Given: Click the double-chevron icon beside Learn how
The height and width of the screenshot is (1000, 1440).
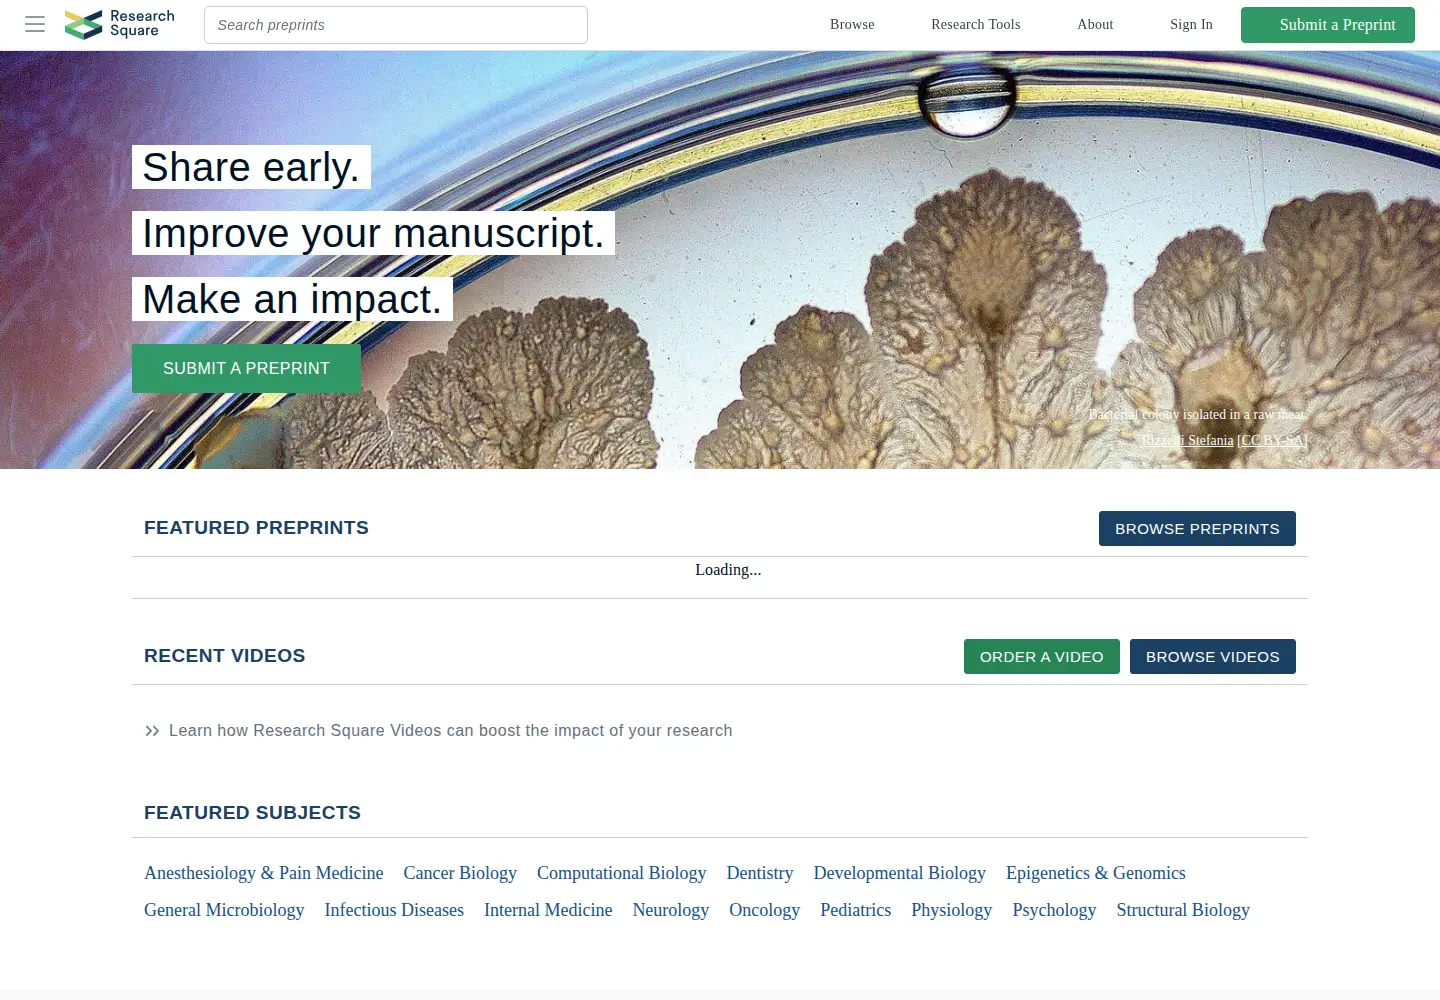Looking at the screenshot, I should (x=152, y=731).
